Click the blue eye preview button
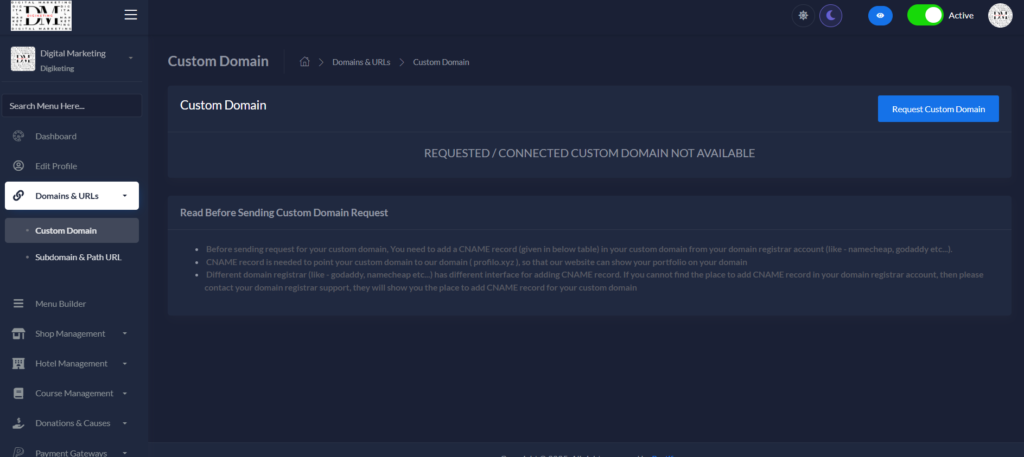Image resolution: width=1024 pixels, height=457 pixels. (x=880, y=16)
